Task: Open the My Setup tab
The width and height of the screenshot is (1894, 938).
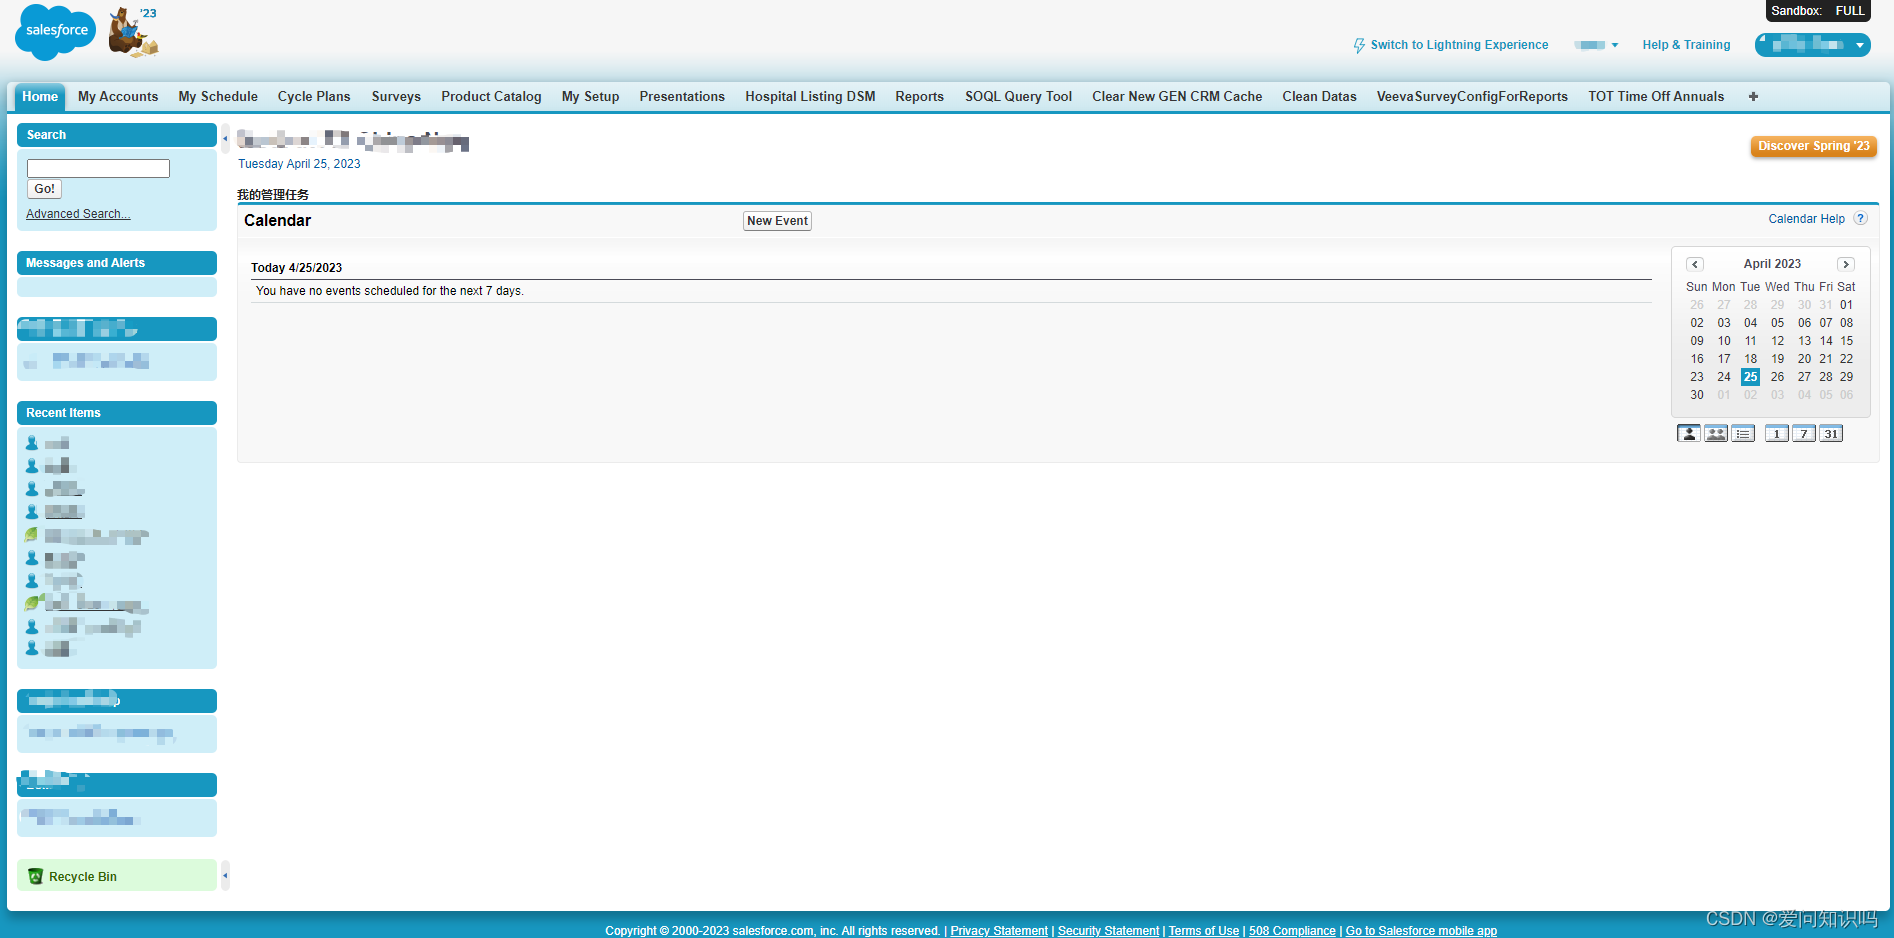Action: [x=590, y=97]
